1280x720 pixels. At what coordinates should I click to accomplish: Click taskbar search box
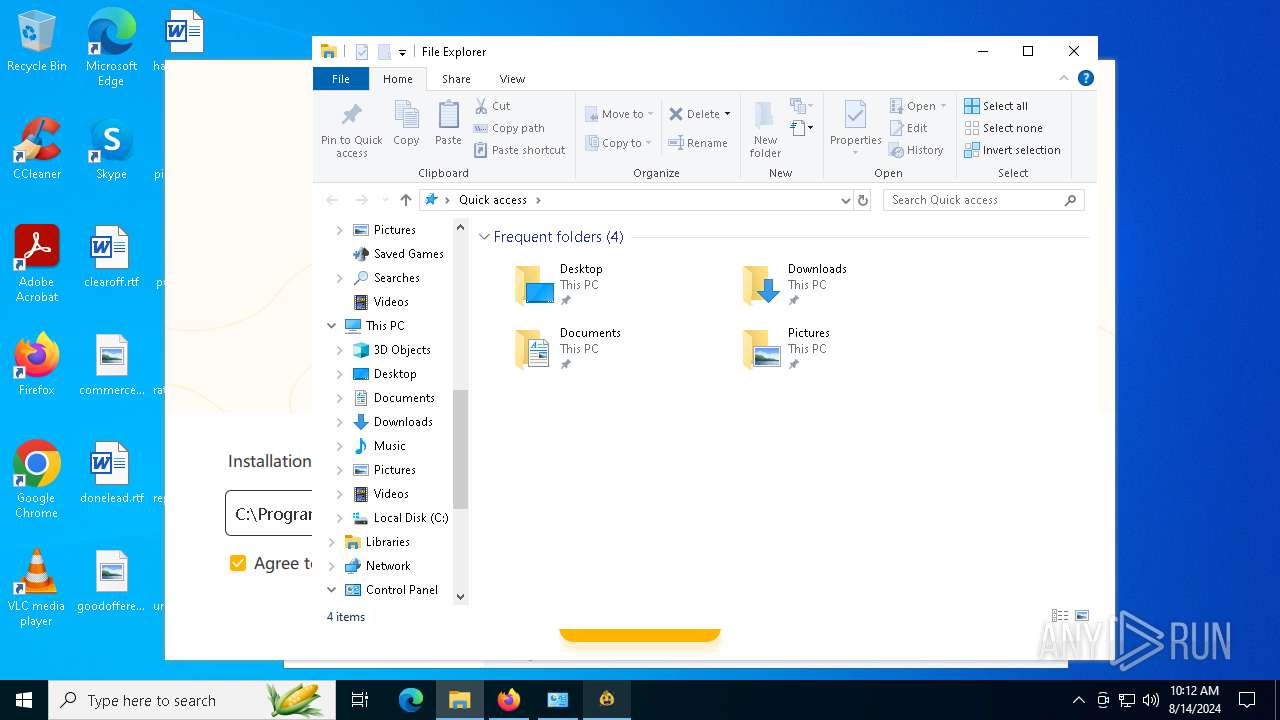(x=192, y=700)
